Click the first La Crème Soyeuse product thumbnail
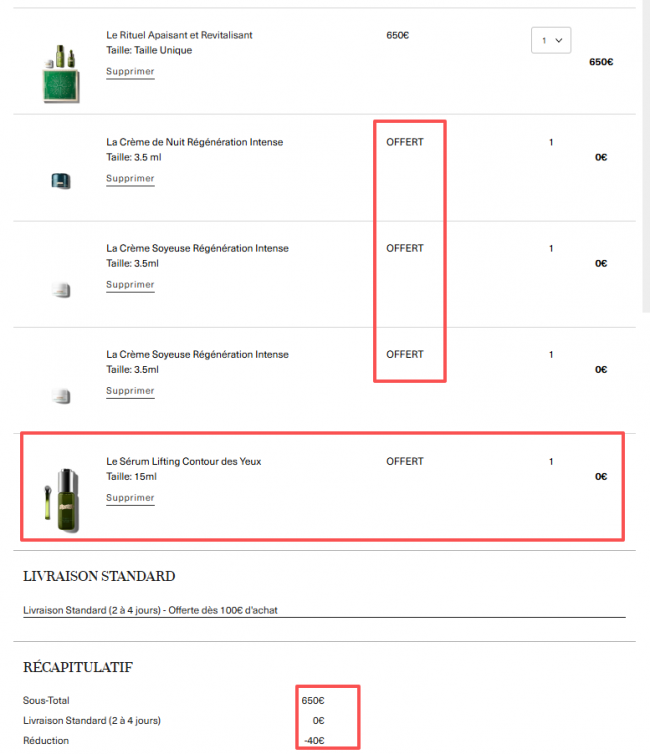Screen dimensions: 650x754 61,290
